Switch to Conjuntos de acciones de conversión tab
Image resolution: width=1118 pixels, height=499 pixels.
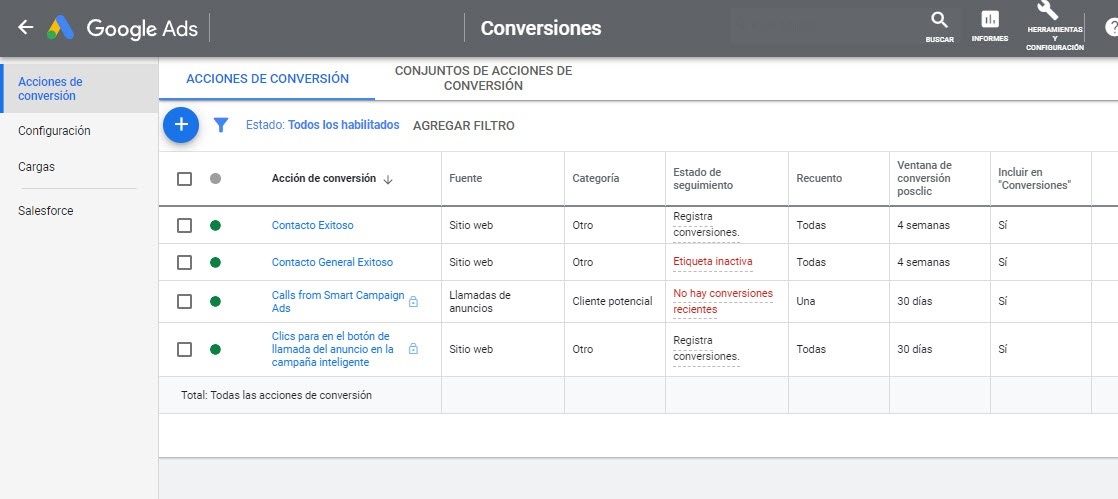(x=483, y=79)
